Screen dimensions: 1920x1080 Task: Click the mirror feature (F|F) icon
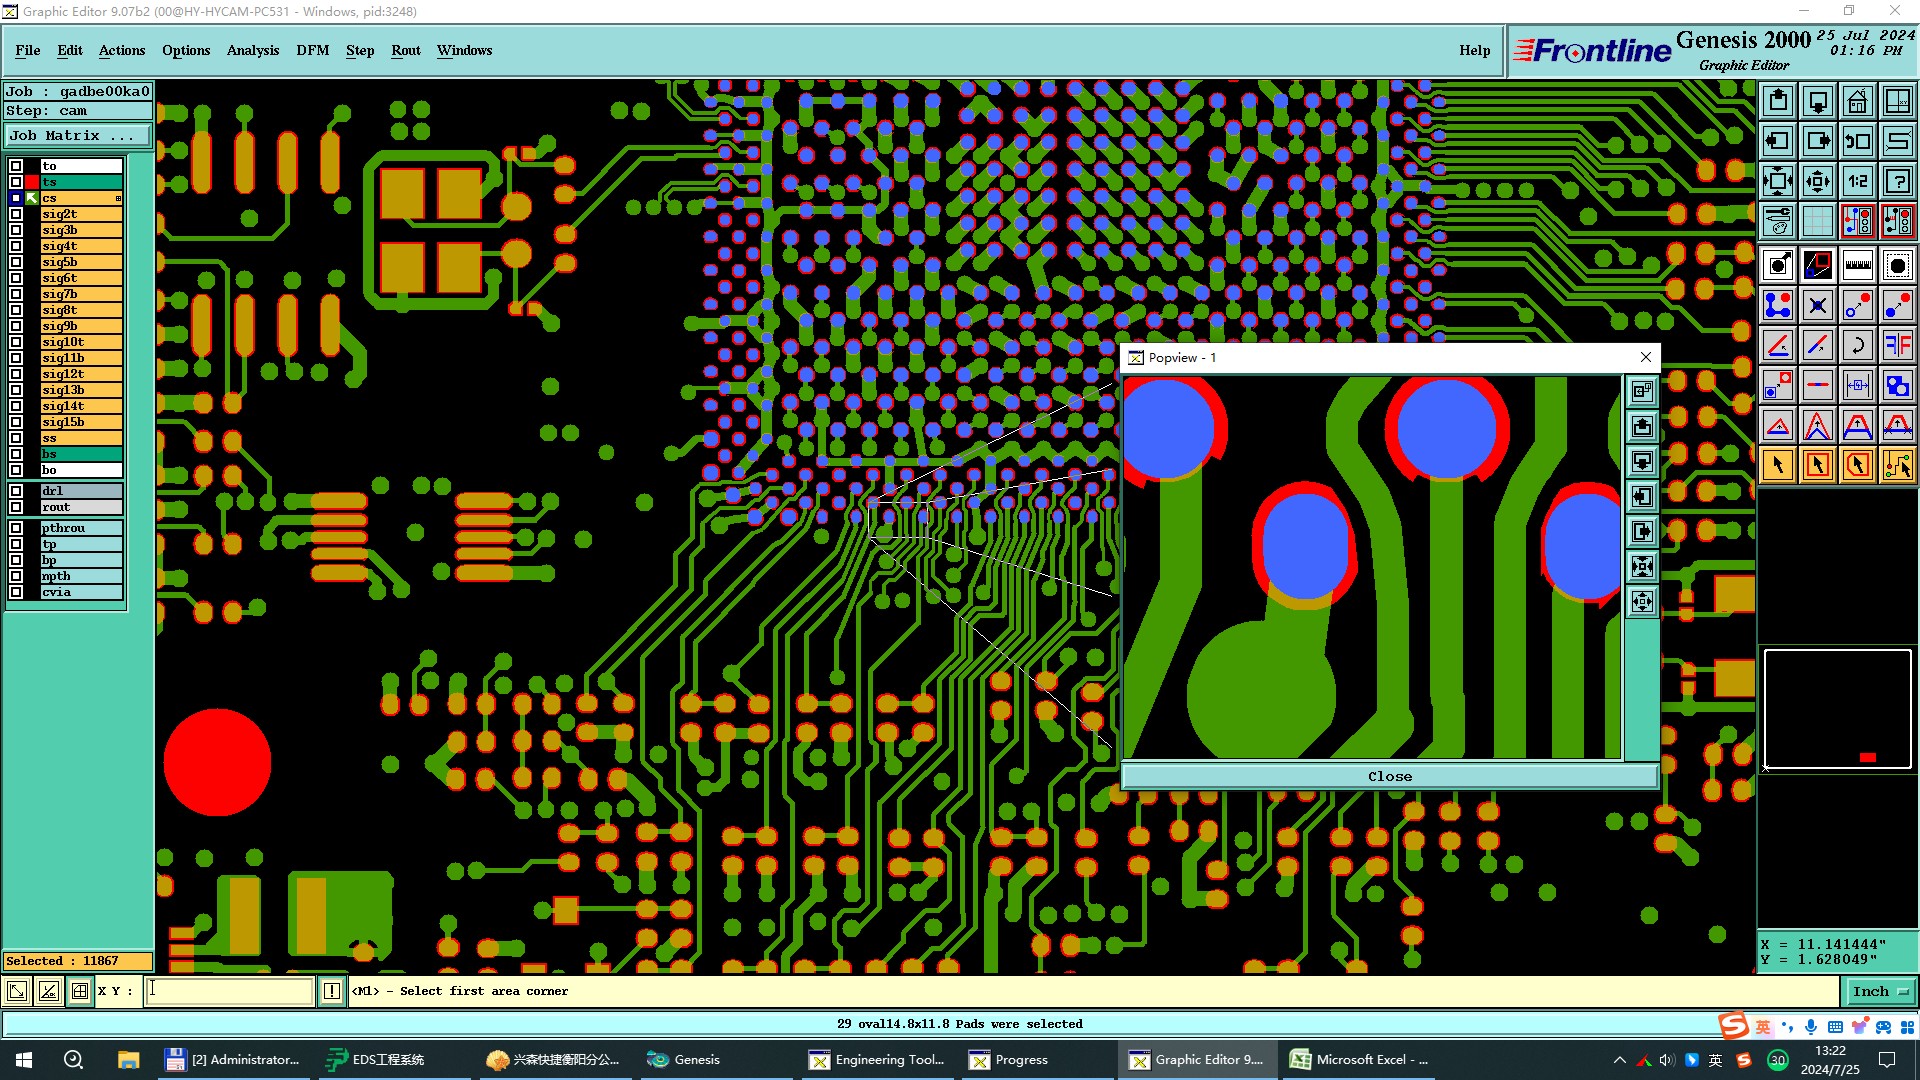tap(1897, 345)
